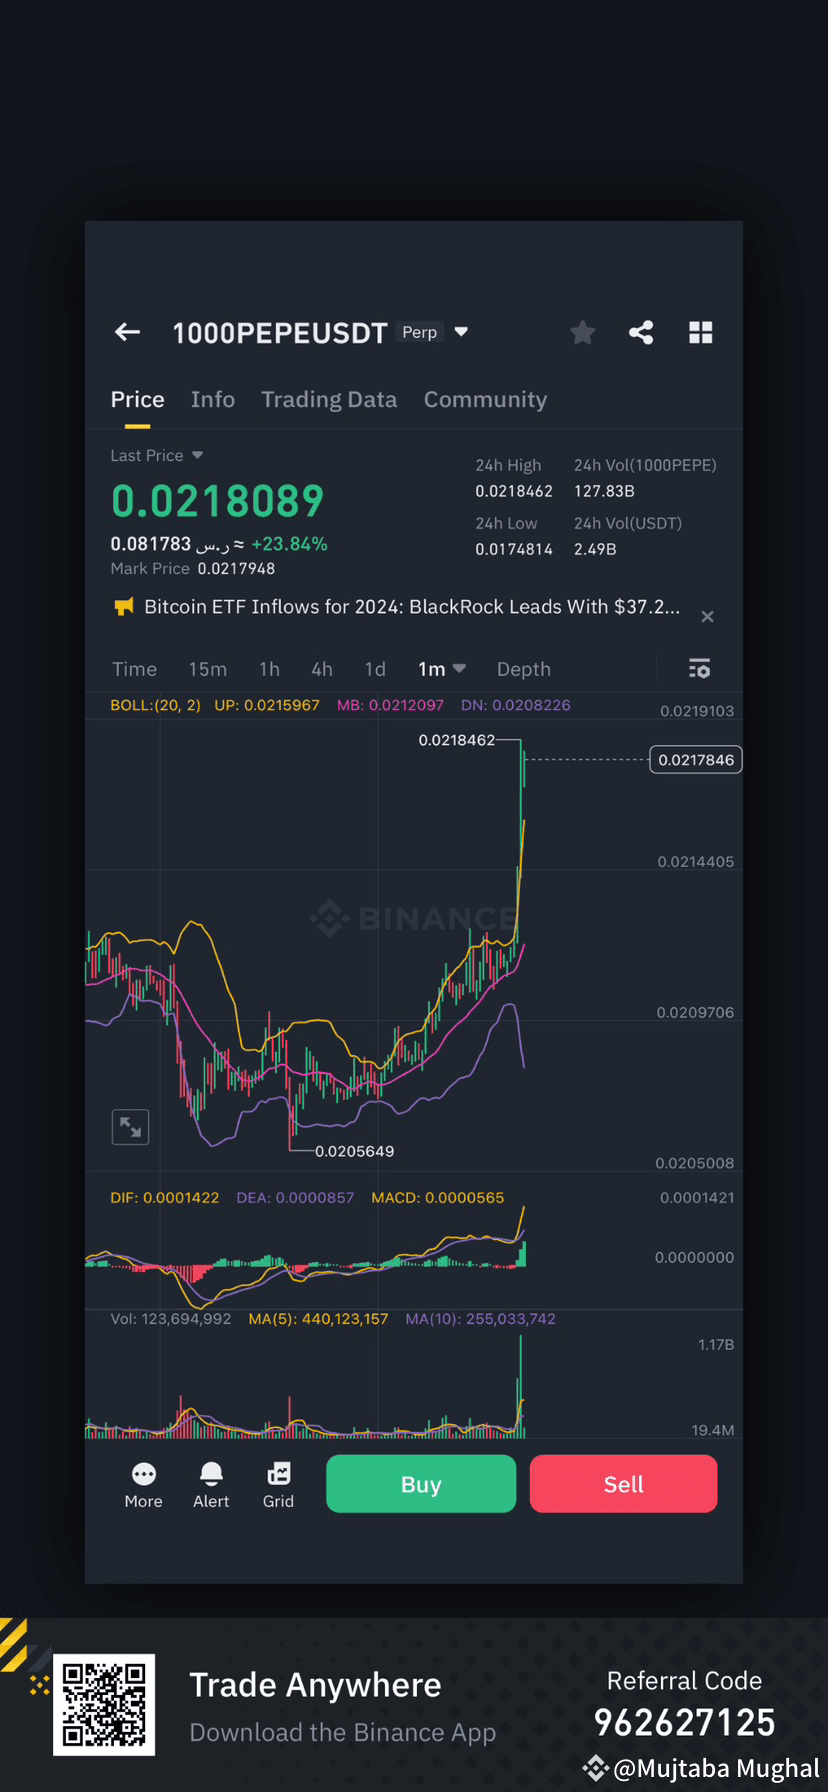Tap the DIF: 0.0001422 label
Screen dimensions: 828x1792
[x=164, y=1197]
